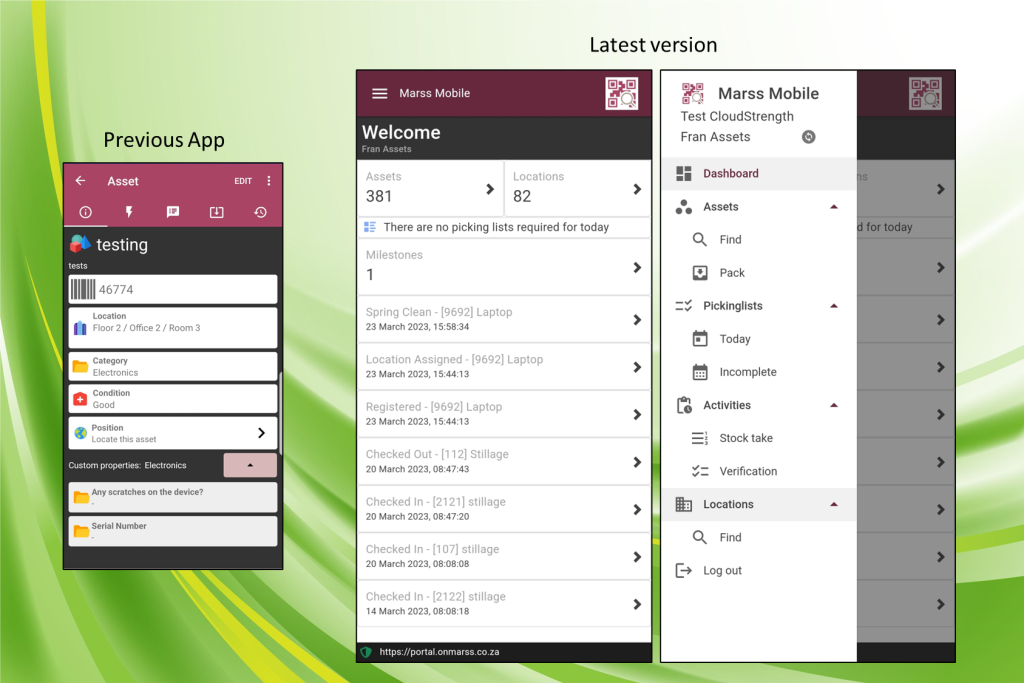Choose Incomplete under Pickinglists
This screenshot has width=1024, height=683.
coord(759,372)
